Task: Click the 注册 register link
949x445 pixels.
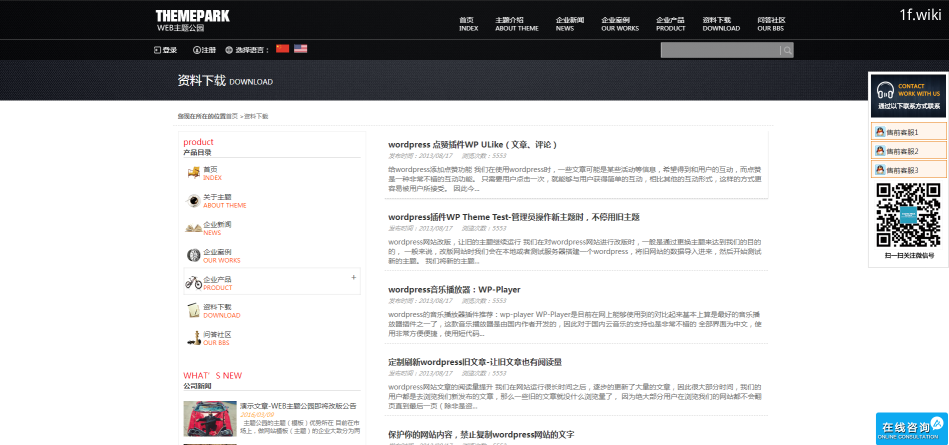Action: click(203, 50)
